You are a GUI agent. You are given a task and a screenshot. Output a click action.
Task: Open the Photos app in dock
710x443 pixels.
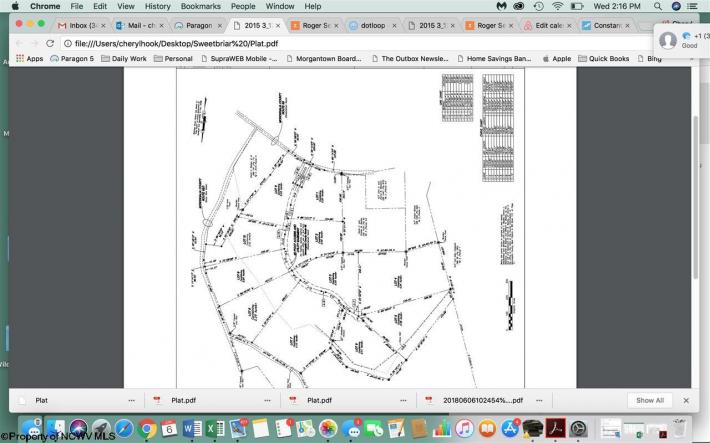click(x=328, y=429)
